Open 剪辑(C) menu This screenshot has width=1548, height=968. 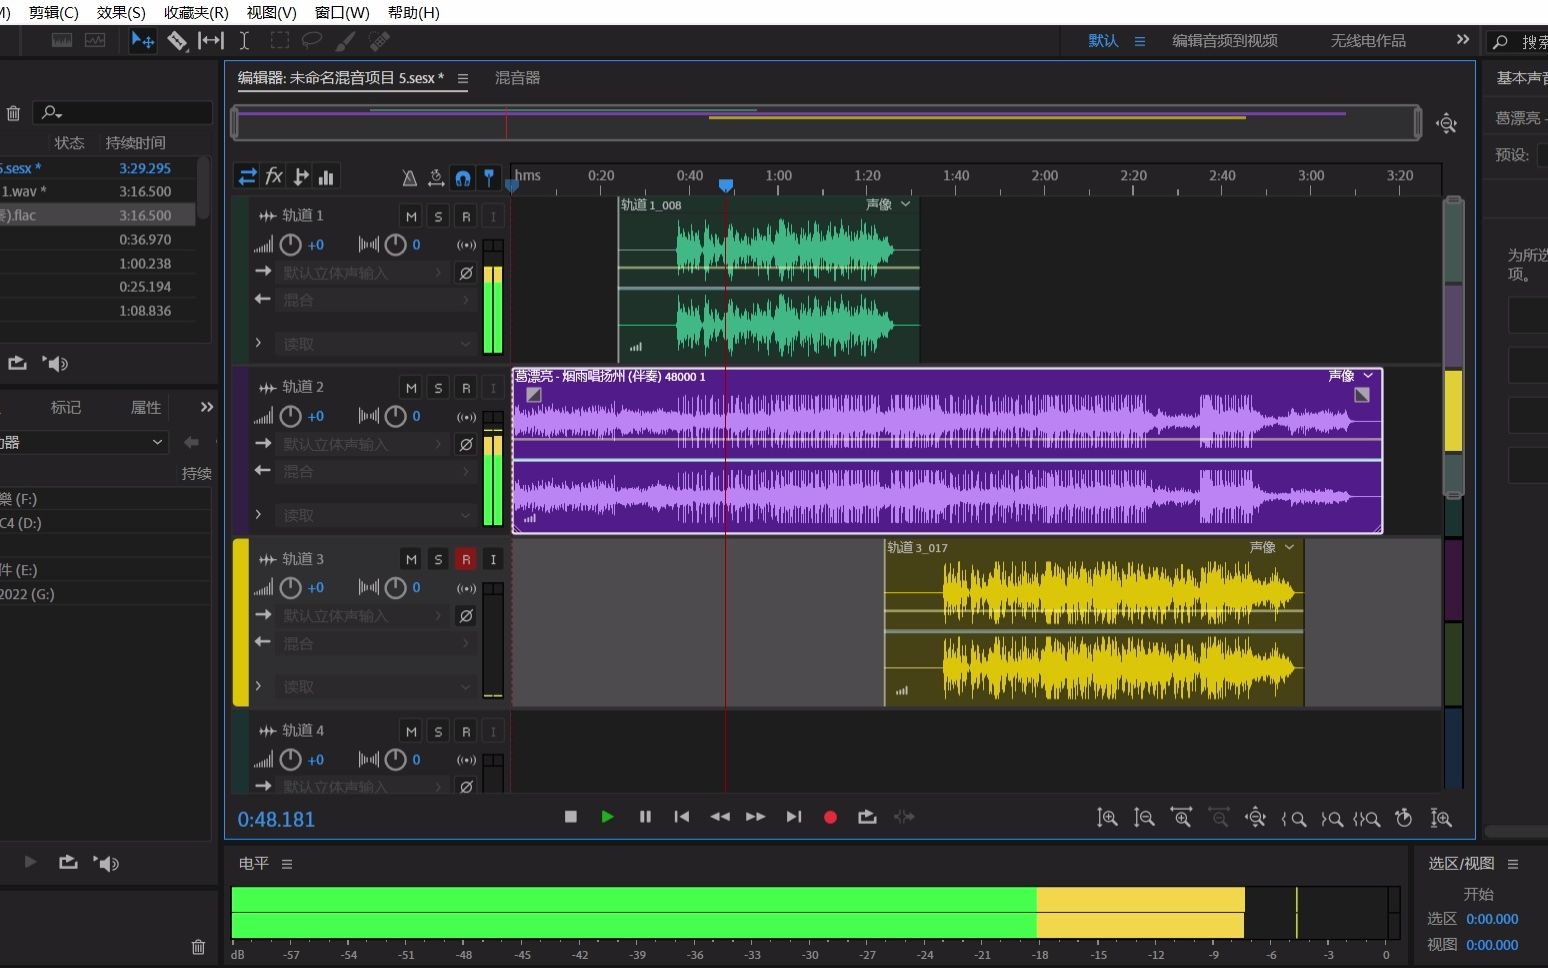[x=53, y=12]
